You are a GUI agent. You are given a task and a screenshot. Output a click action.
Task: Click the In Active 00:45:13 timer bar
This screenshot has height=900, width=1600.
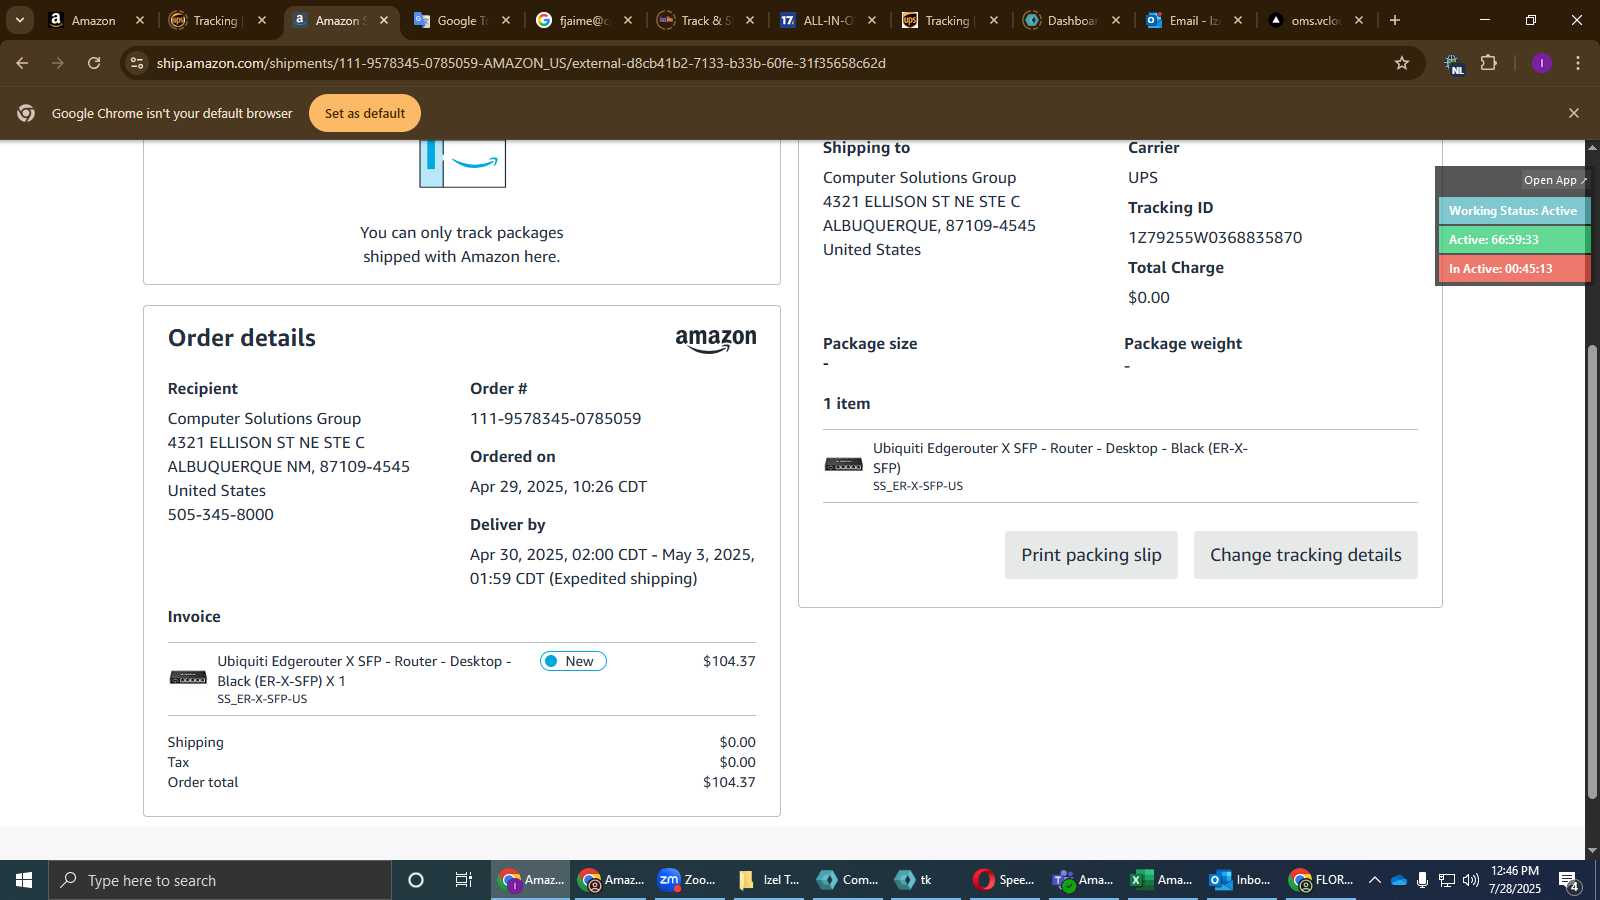pyautogui.click(x=1513, y=269)
